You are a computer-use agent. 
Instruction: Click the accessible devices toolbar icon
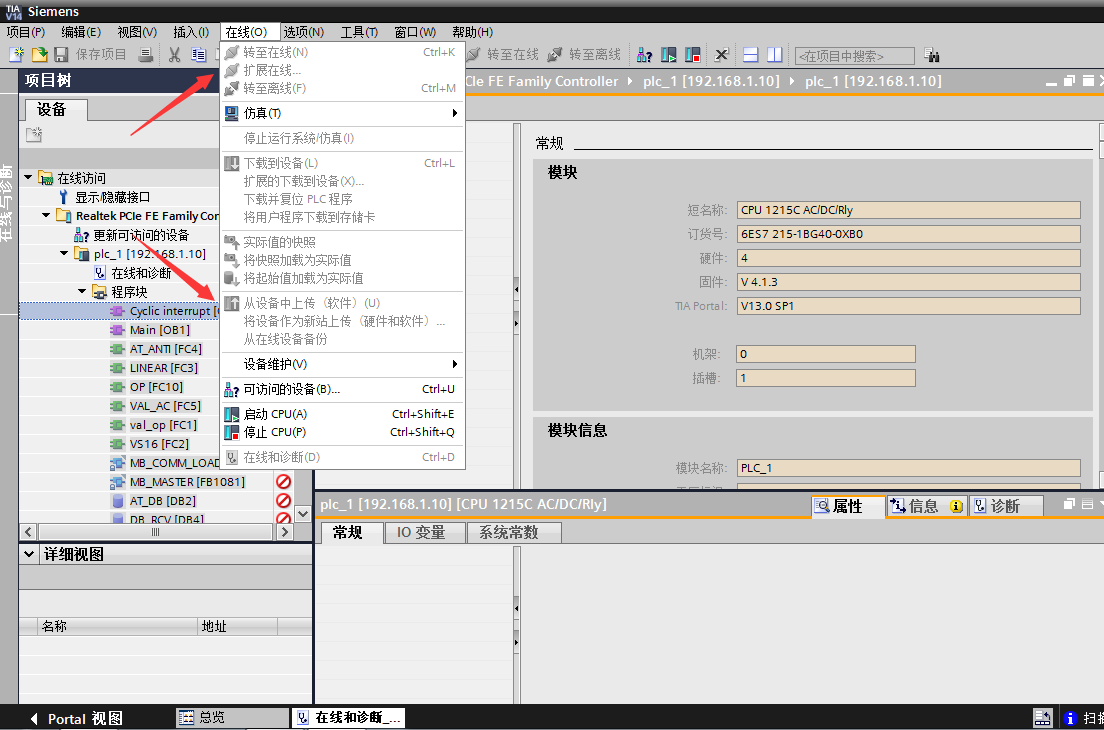point(645,55)
